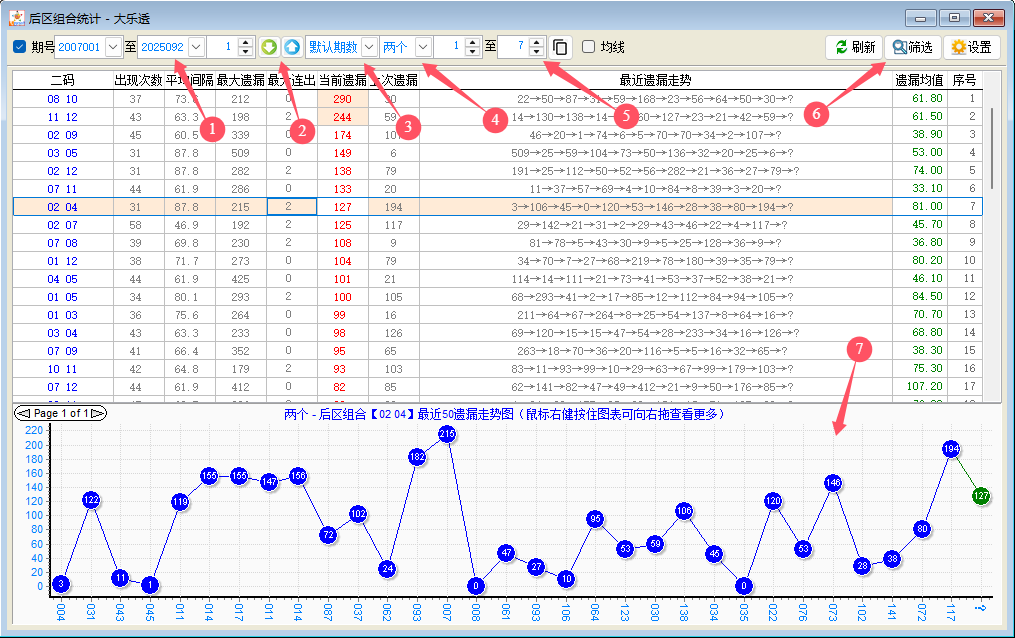Select the row for combination 08 10
This screenshot has width=1015, height=638.
pos(62,99)
